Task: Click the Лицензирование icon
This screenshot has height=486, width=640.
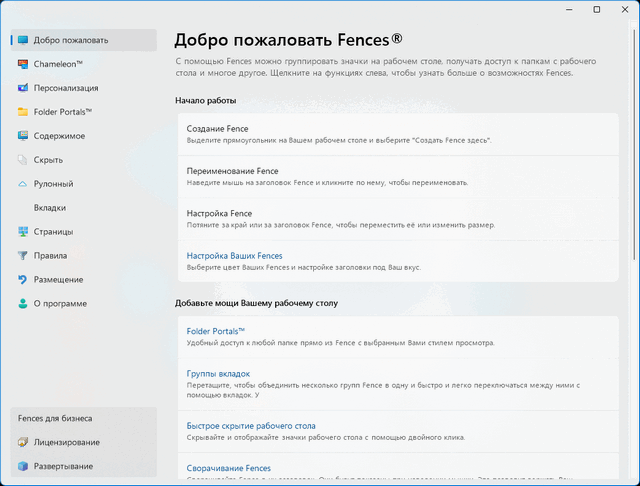Action: coord(23,442)
